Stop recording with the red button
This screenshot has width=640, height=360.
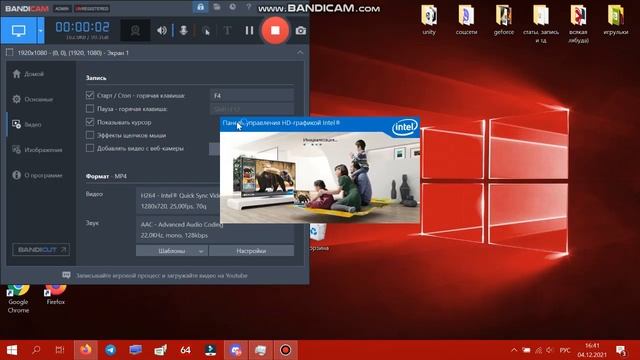276,31
